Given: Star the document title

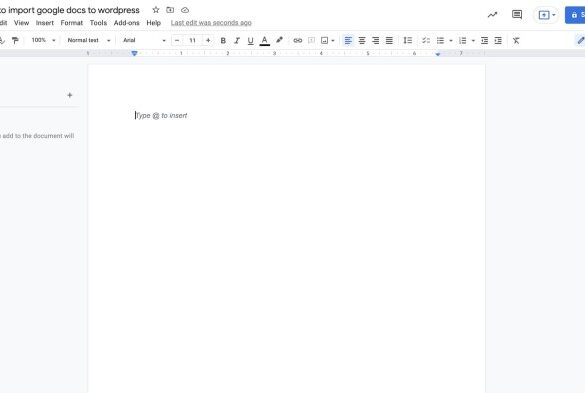Looking at the screenshot, I should point(156,10).
